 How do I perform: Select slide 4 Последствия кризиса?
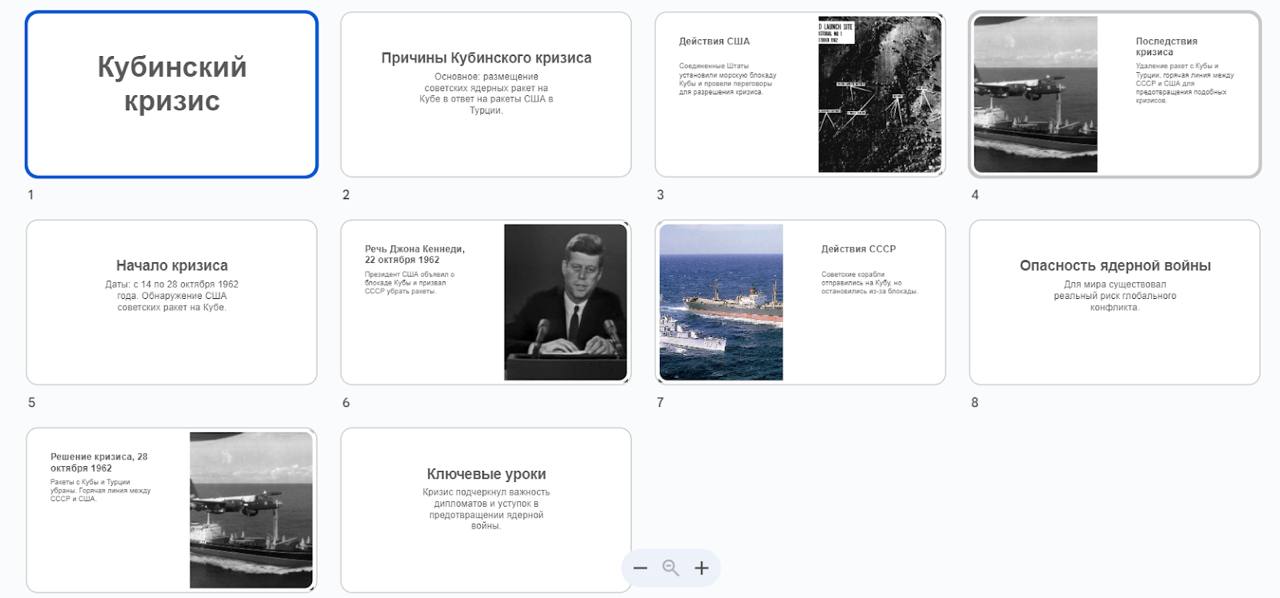(x=1115, y=94)
